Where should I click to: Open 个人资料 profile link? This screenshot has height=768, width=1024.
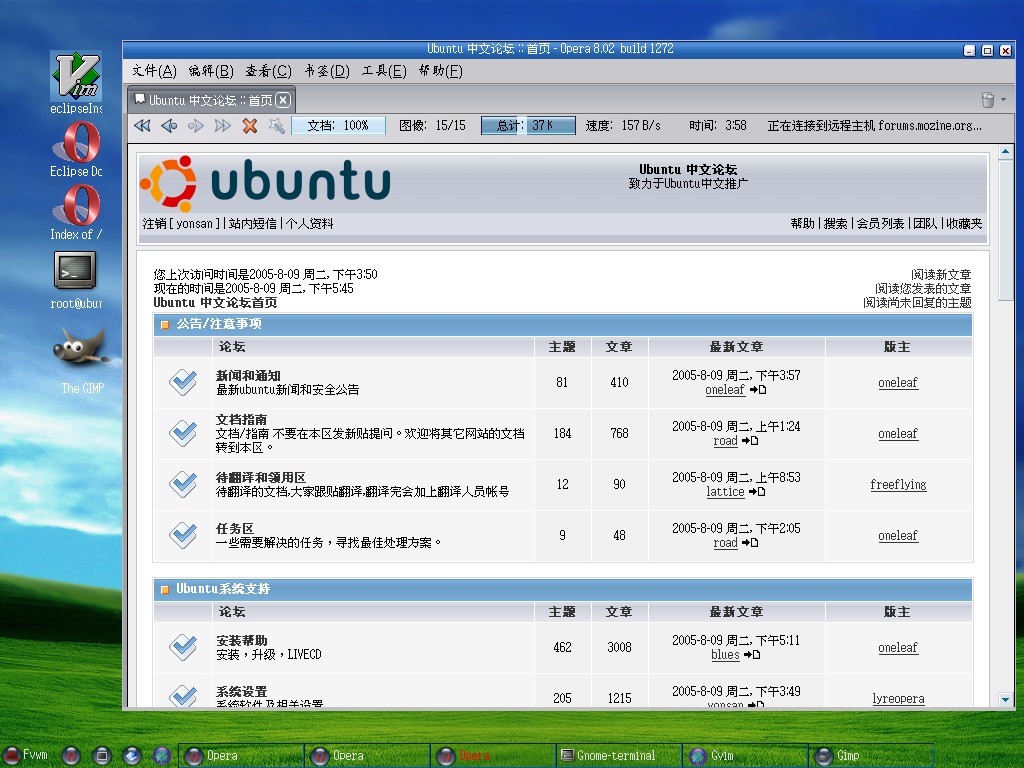[310, 223]
